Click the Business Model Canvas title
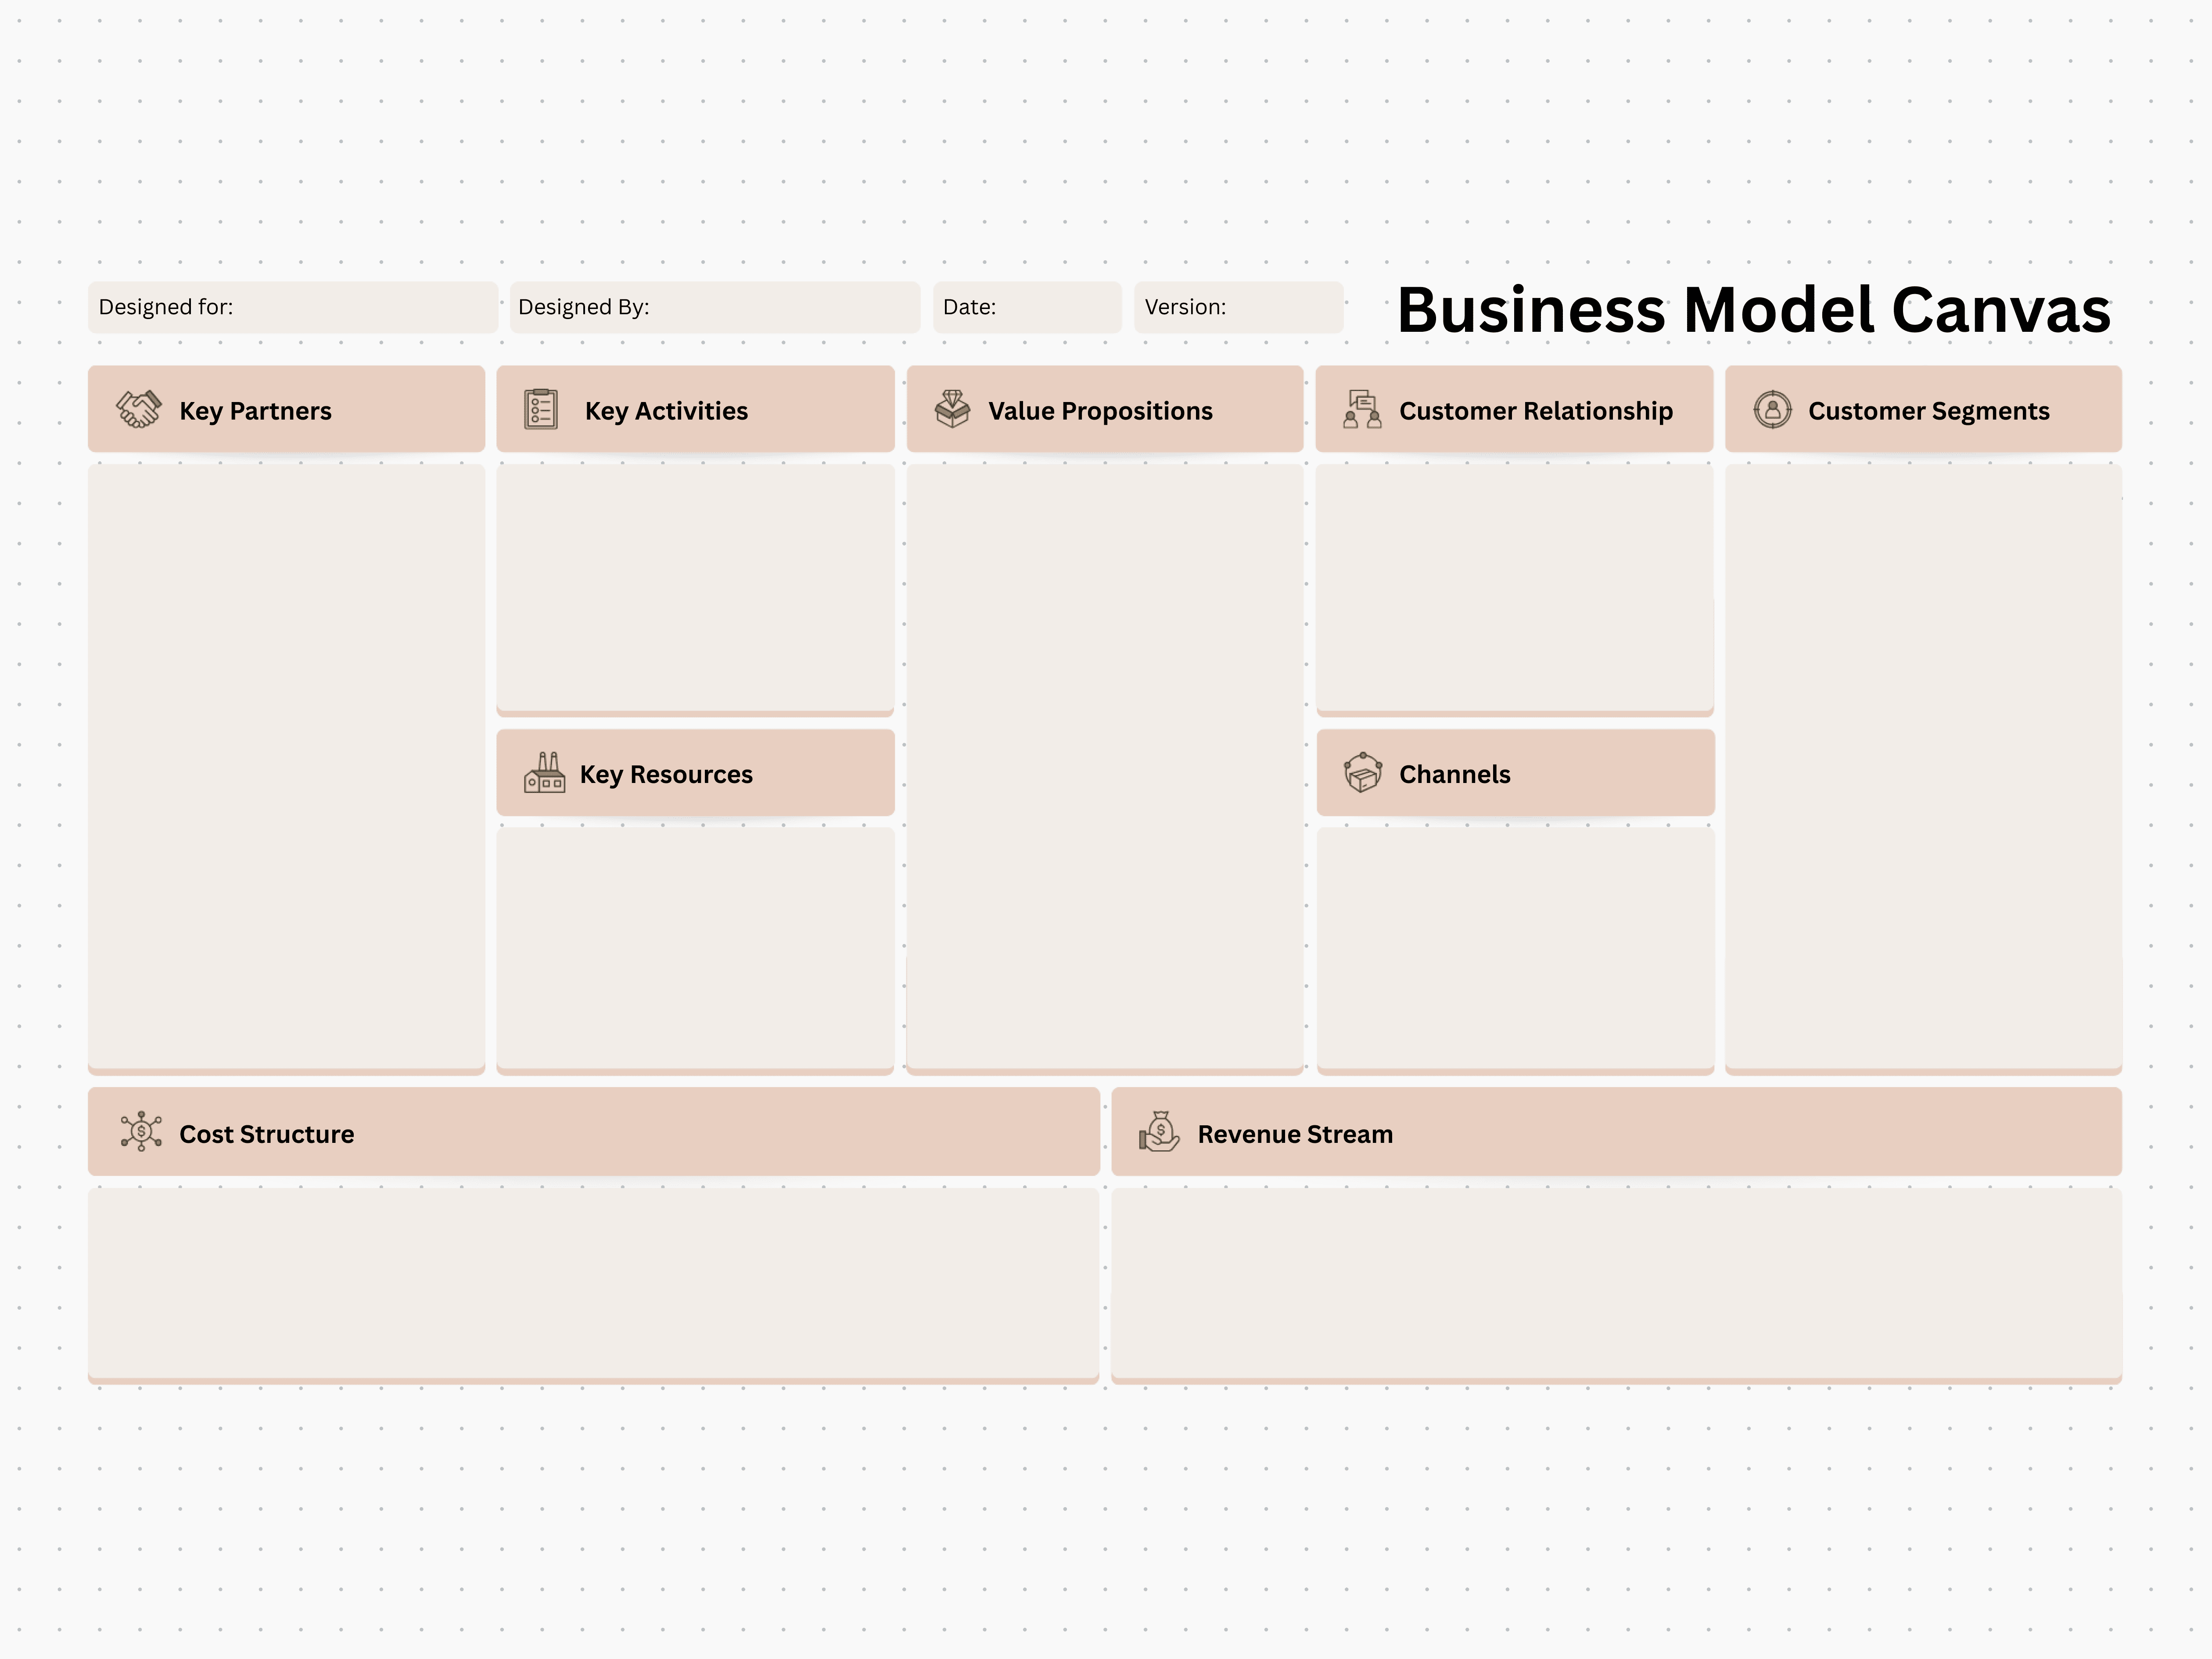 point(1753,310)
